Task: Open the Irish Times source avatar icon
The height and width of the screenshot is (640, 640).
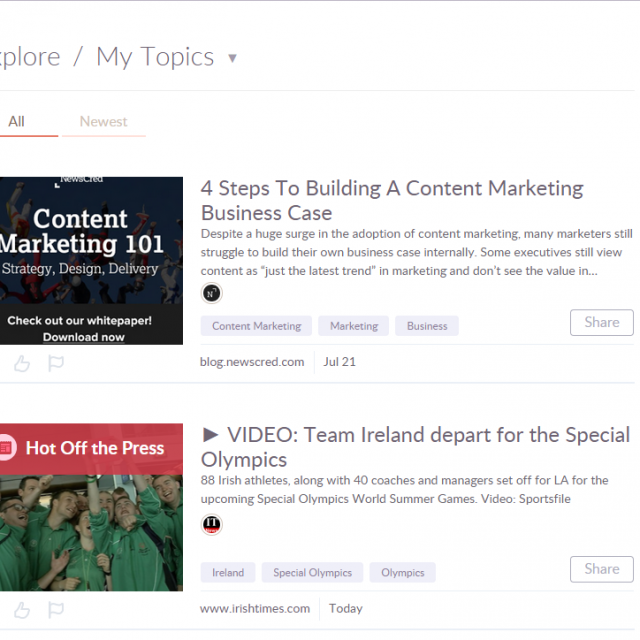Action: pos(211,524)
